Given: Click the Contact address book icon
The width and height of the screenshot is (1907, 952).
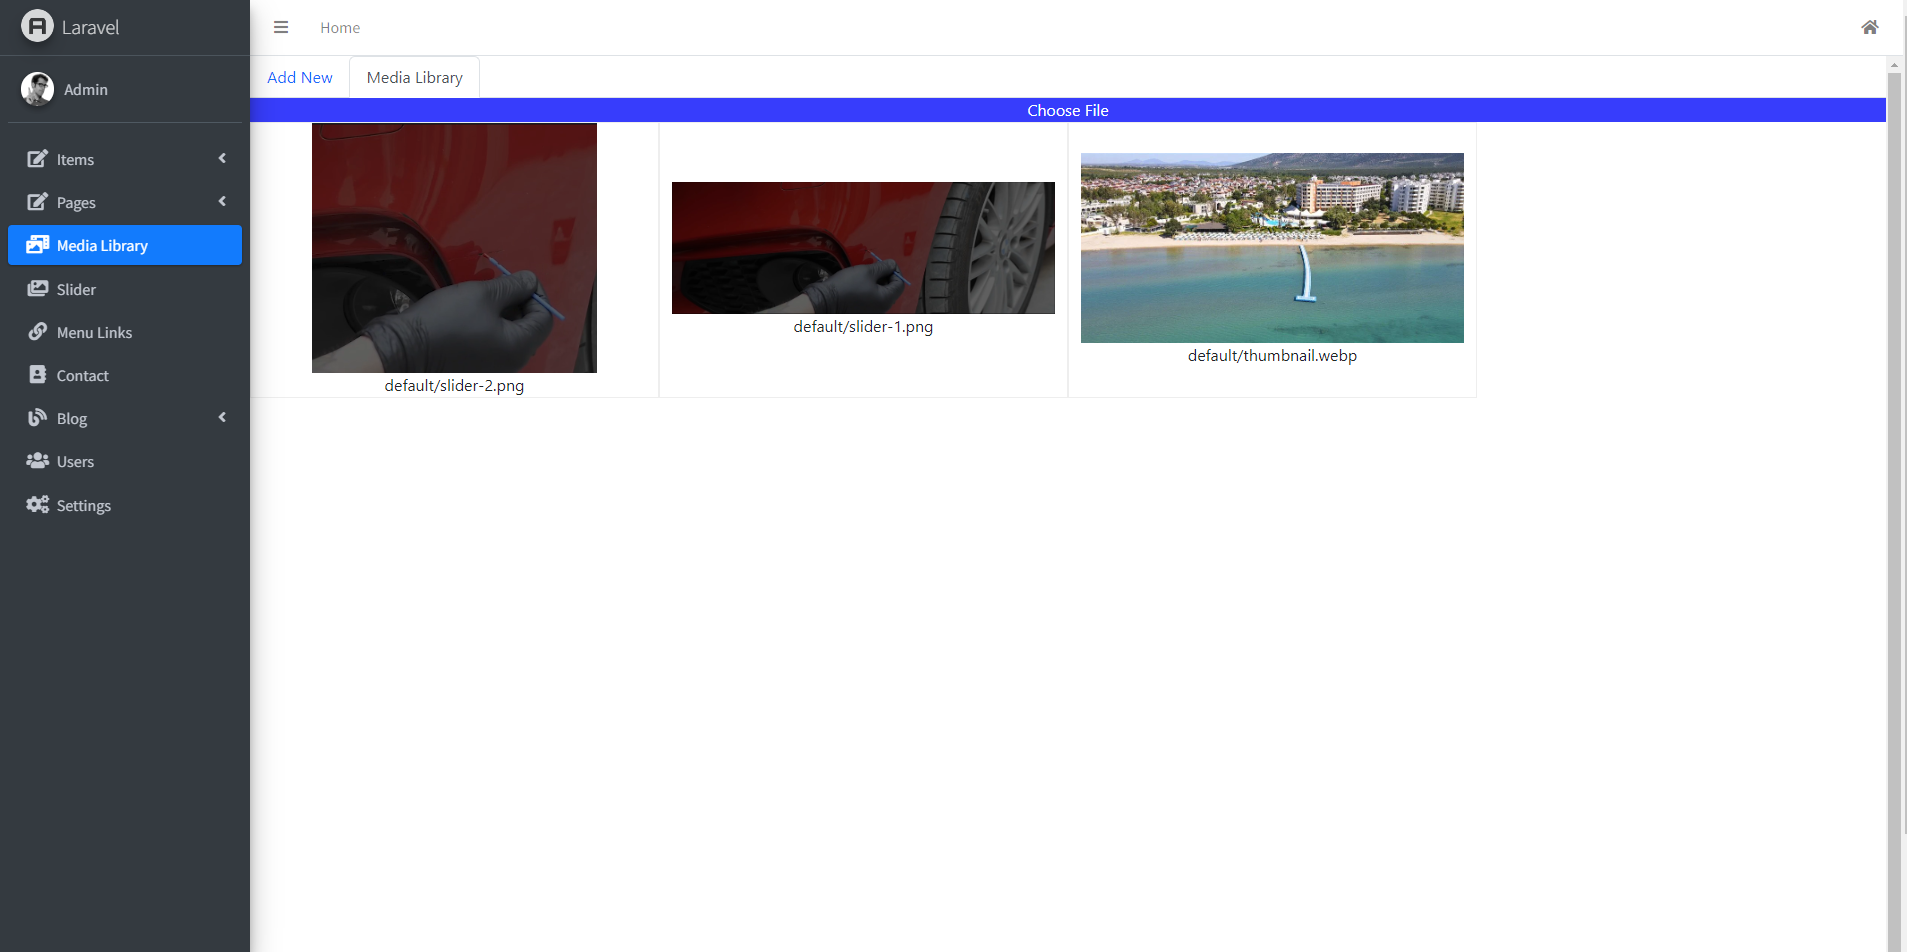Looking at the screenshot, I should [x=37, y=375].
